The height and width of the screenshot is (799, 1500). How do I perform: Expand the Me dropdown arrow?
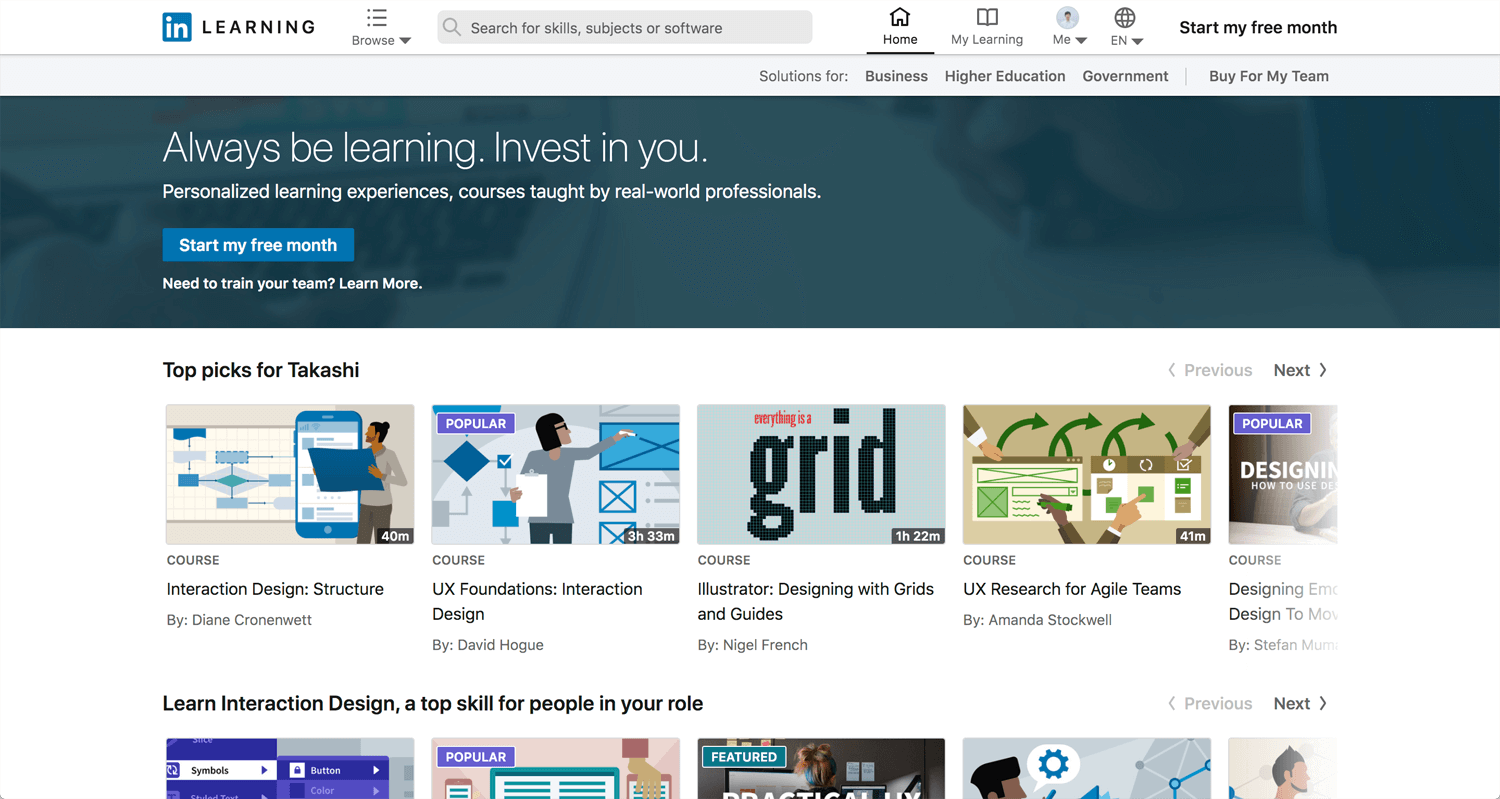[1082, 41]
